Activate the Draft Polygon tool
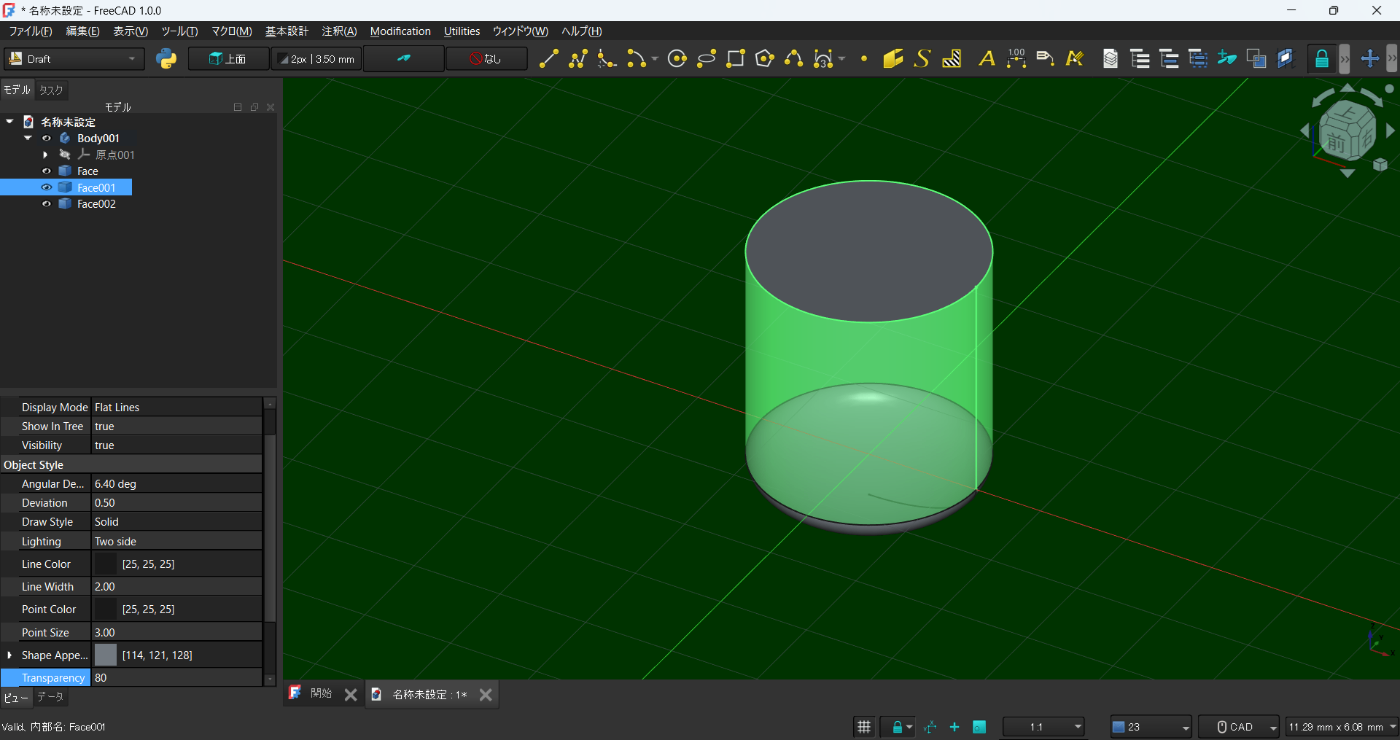This screenshot has width=1400, height=740. [765, 59]
